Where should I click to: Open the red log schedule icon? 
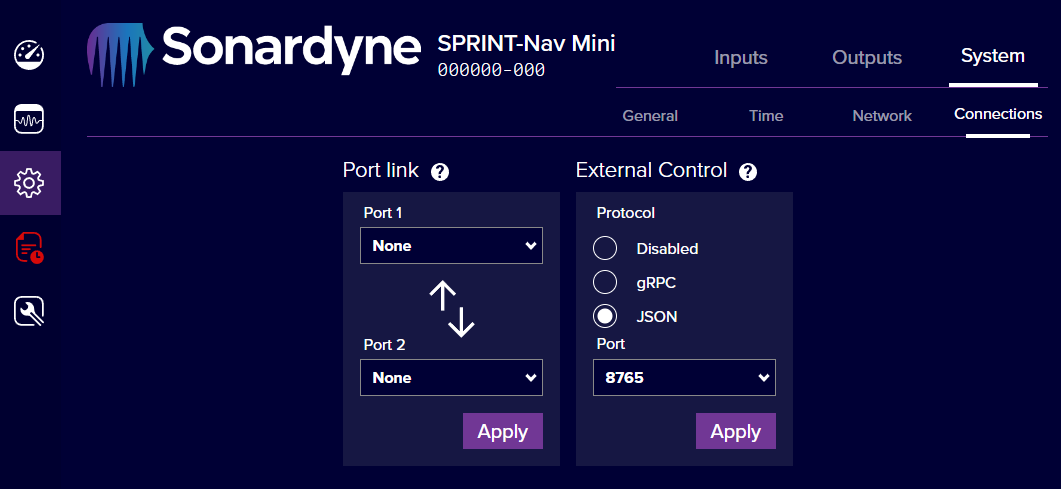click(x=29, y=248)
